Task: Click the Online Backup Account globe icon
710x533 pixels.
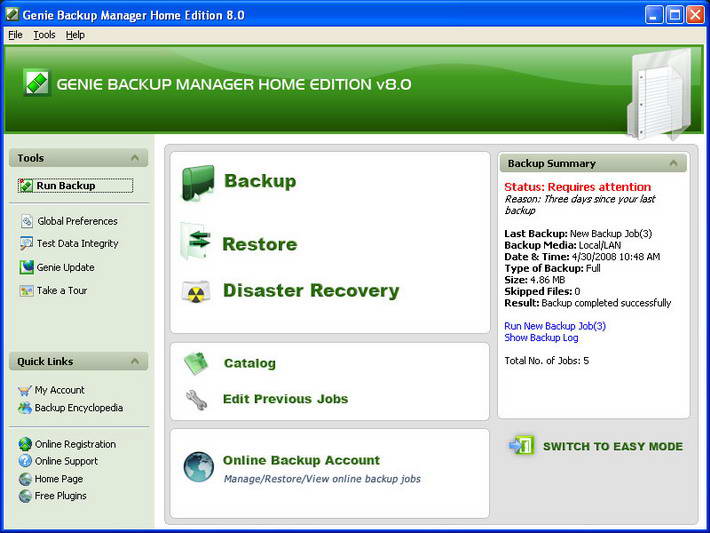Action: (x=199, y=467)
